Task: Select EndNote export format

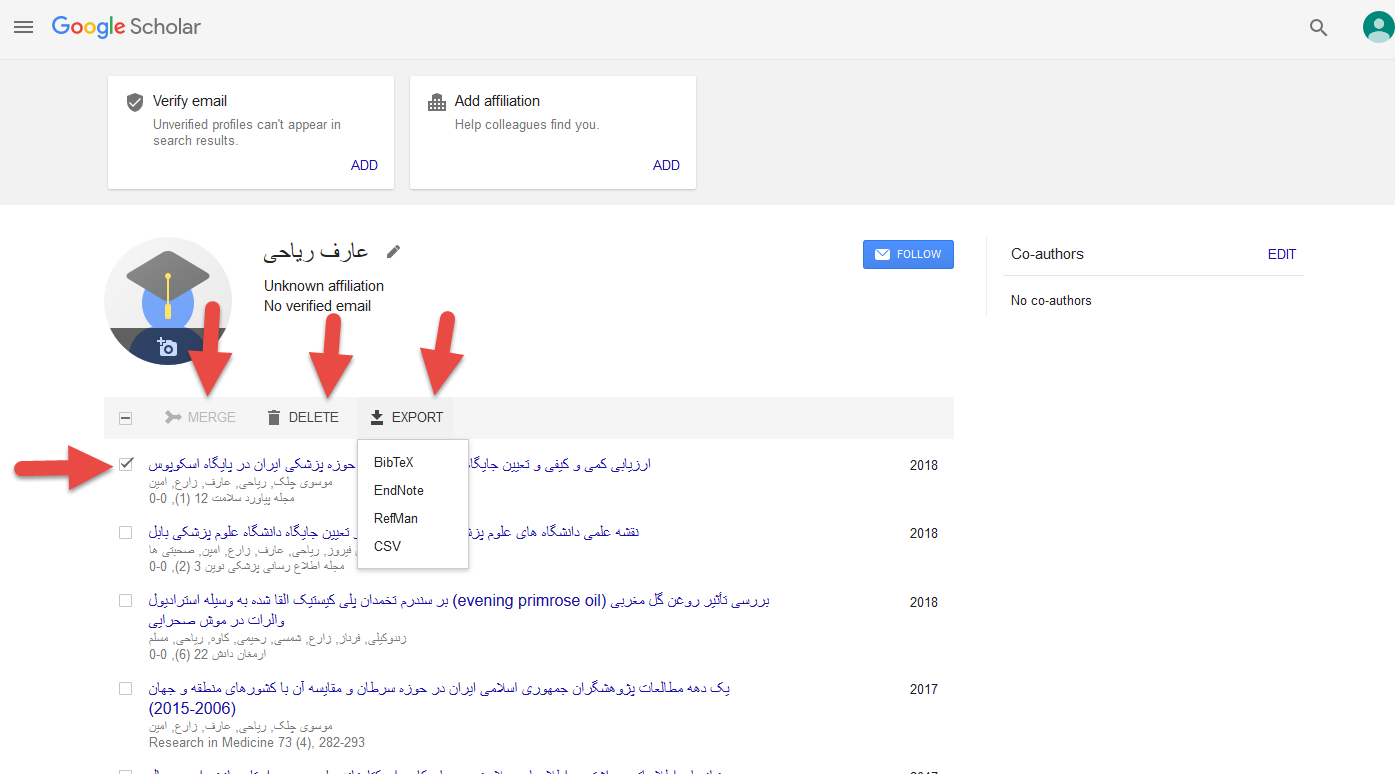Action: (x=398, y=490)
